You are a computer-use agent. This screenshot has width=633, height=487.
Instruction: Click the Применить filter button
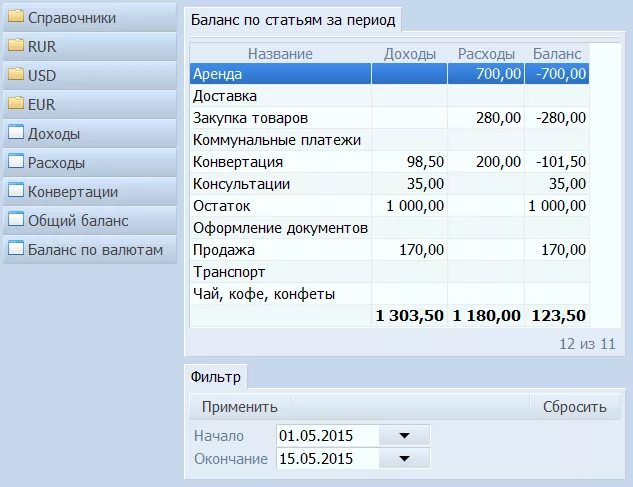click(240, 407)
